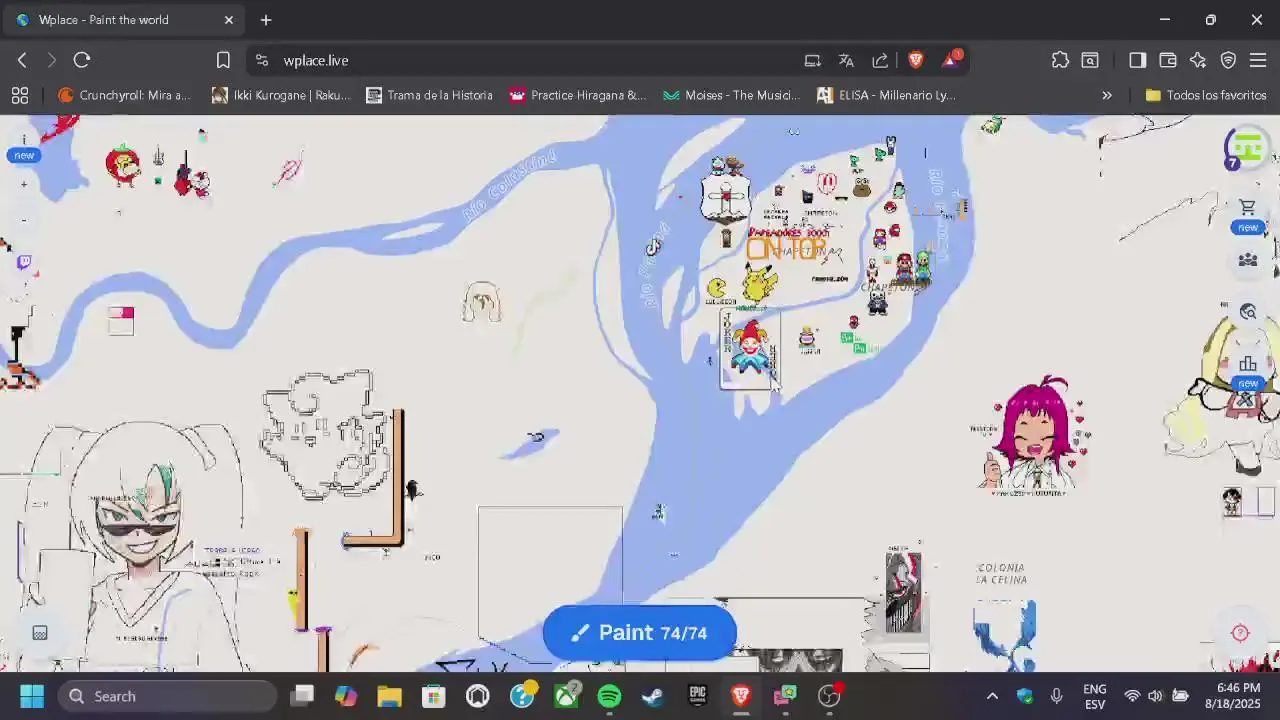This screenshot has height=720, width=1280.
Task: Open the translate page icon
Action: pos(846,60)
